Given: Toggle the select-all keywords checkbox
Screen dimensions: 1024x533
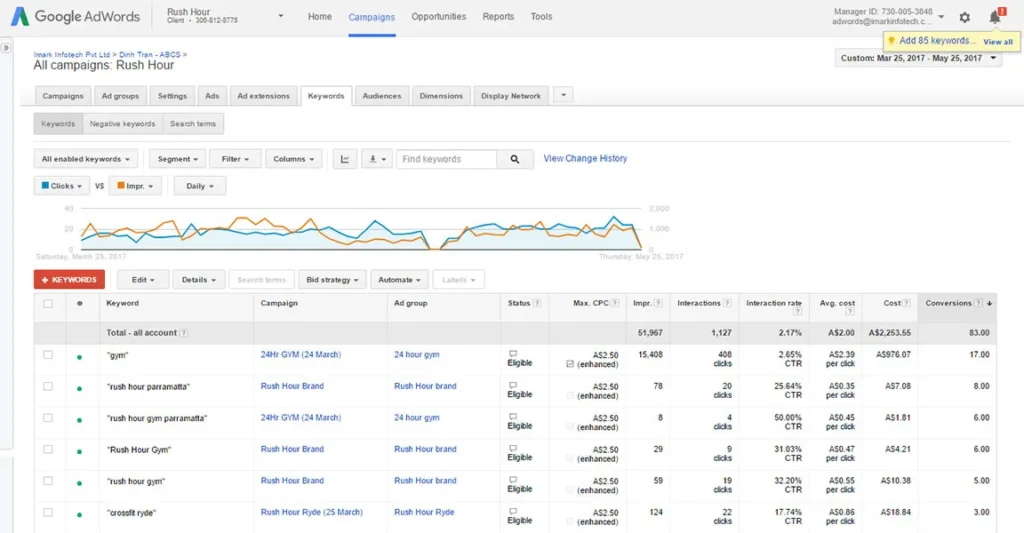Looking at the screenshot, I should click(48, 304).
